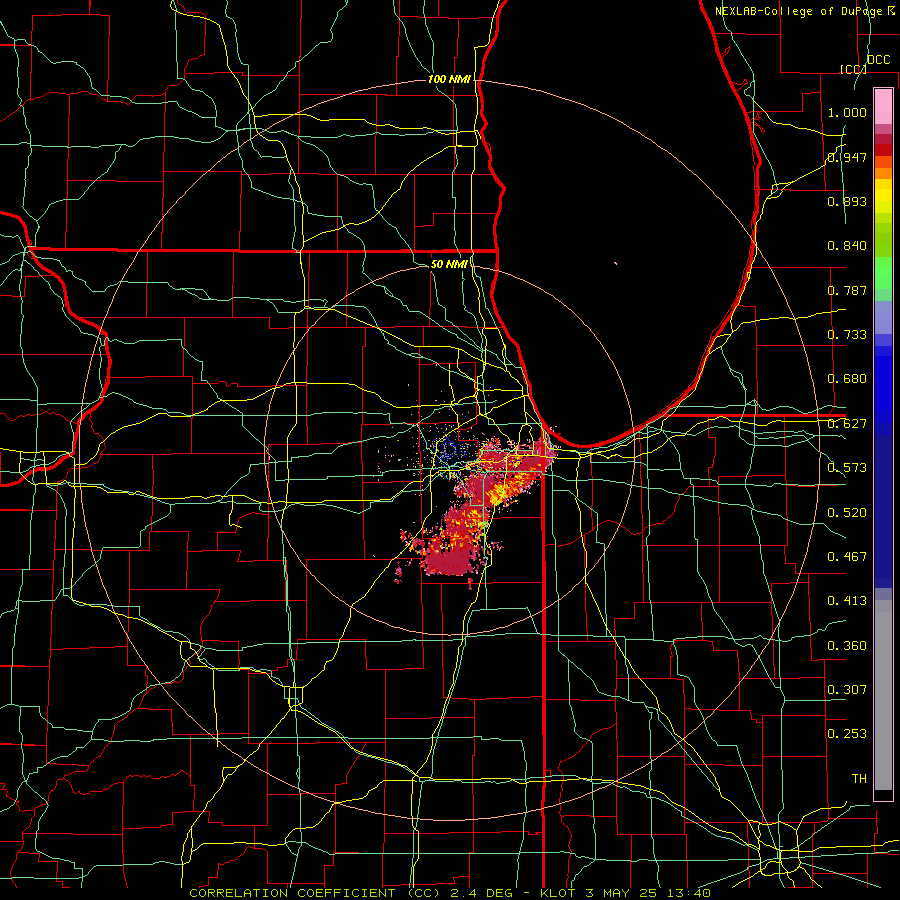This screenshot has width=900, height=900.
Task: Pick the gray swatch beside 0.307
Action: [883, 695]
